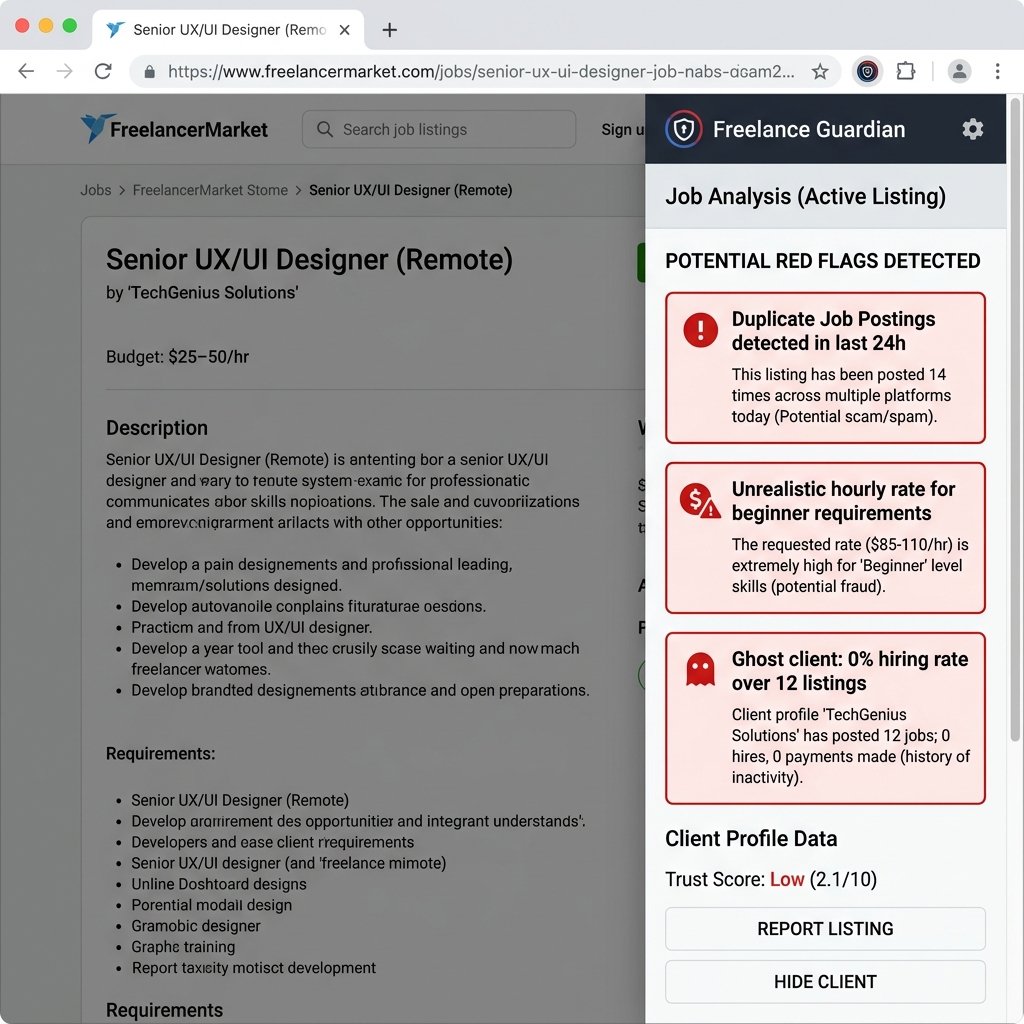
Task: Open Freelance Guardian settings gear
Action: (x=972, y=129)
